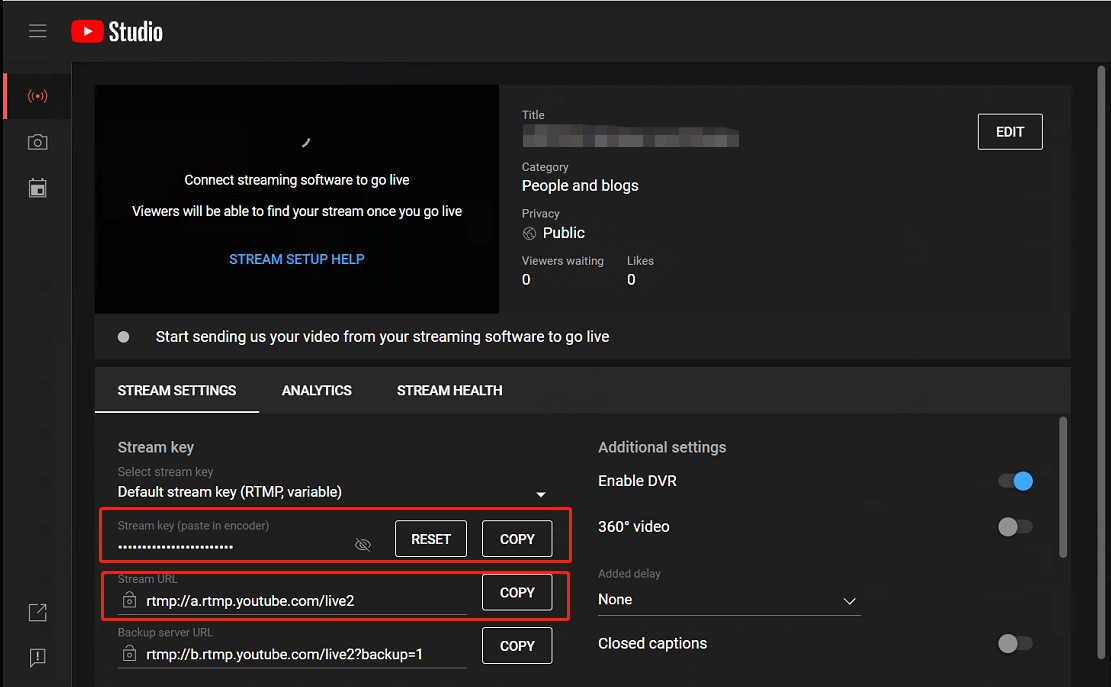Open the hamburger navigation menu
The height and width of the screenshot is (687, 1111).
coord(38,31)
